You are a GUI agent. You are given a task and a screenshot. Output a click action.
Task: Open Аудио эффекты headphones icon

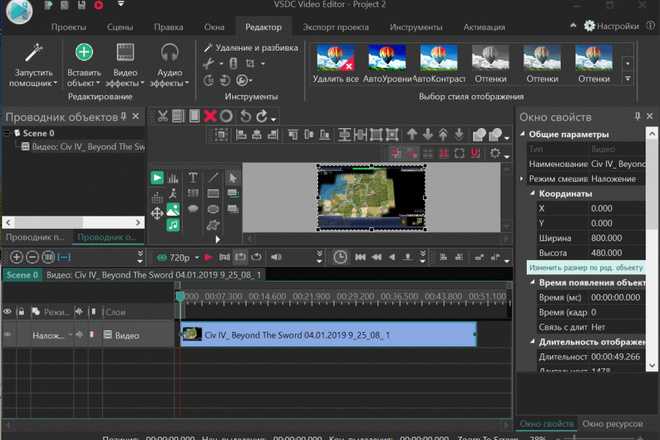pyautogui.click(x=169, y=53)
